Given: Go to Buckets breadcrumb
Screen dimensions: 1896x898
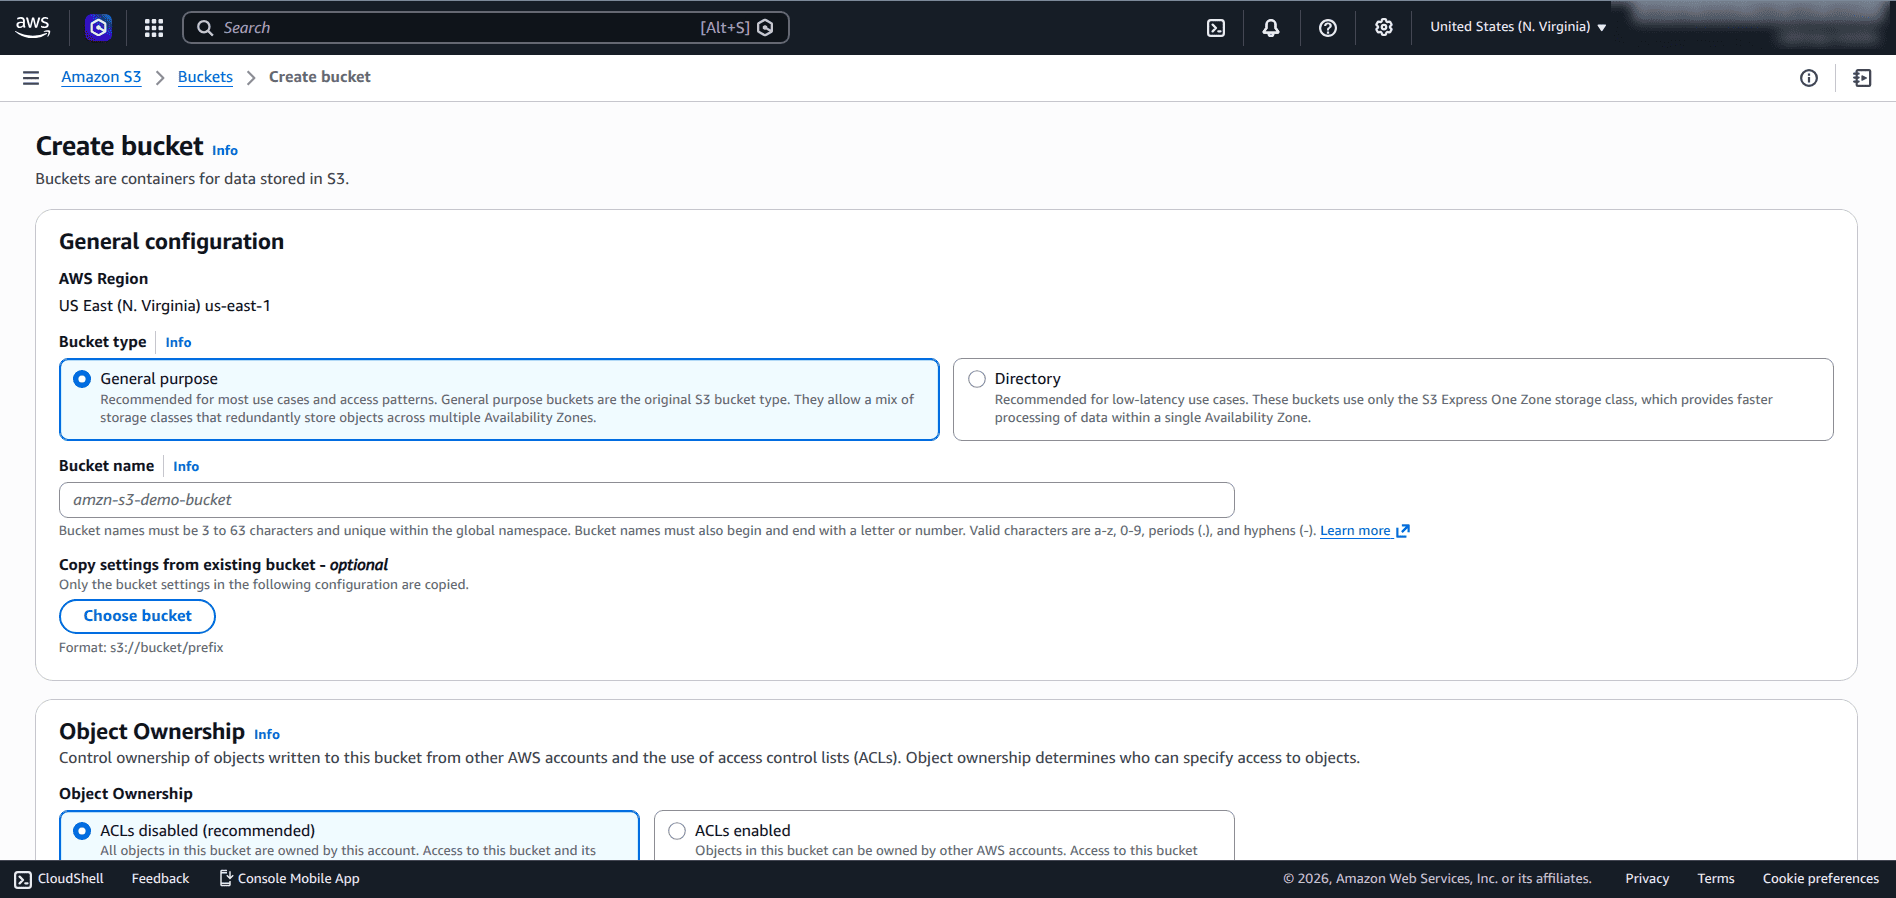Looking at the screenshot, I should [x=205, y=77].
